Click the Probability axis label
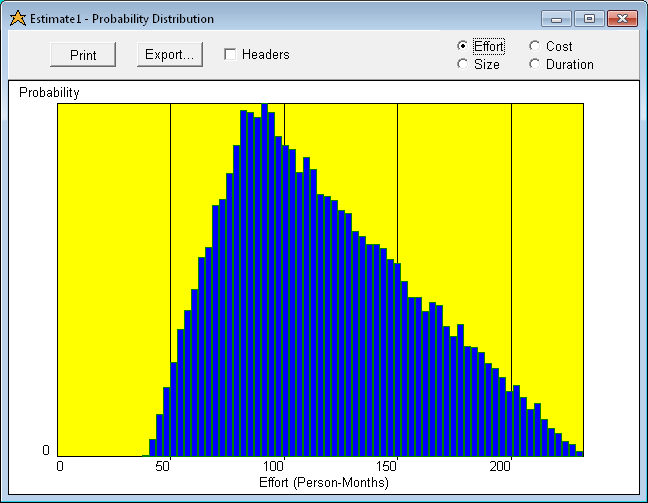Viewport: 648px width, 503px height. (49, 93)
